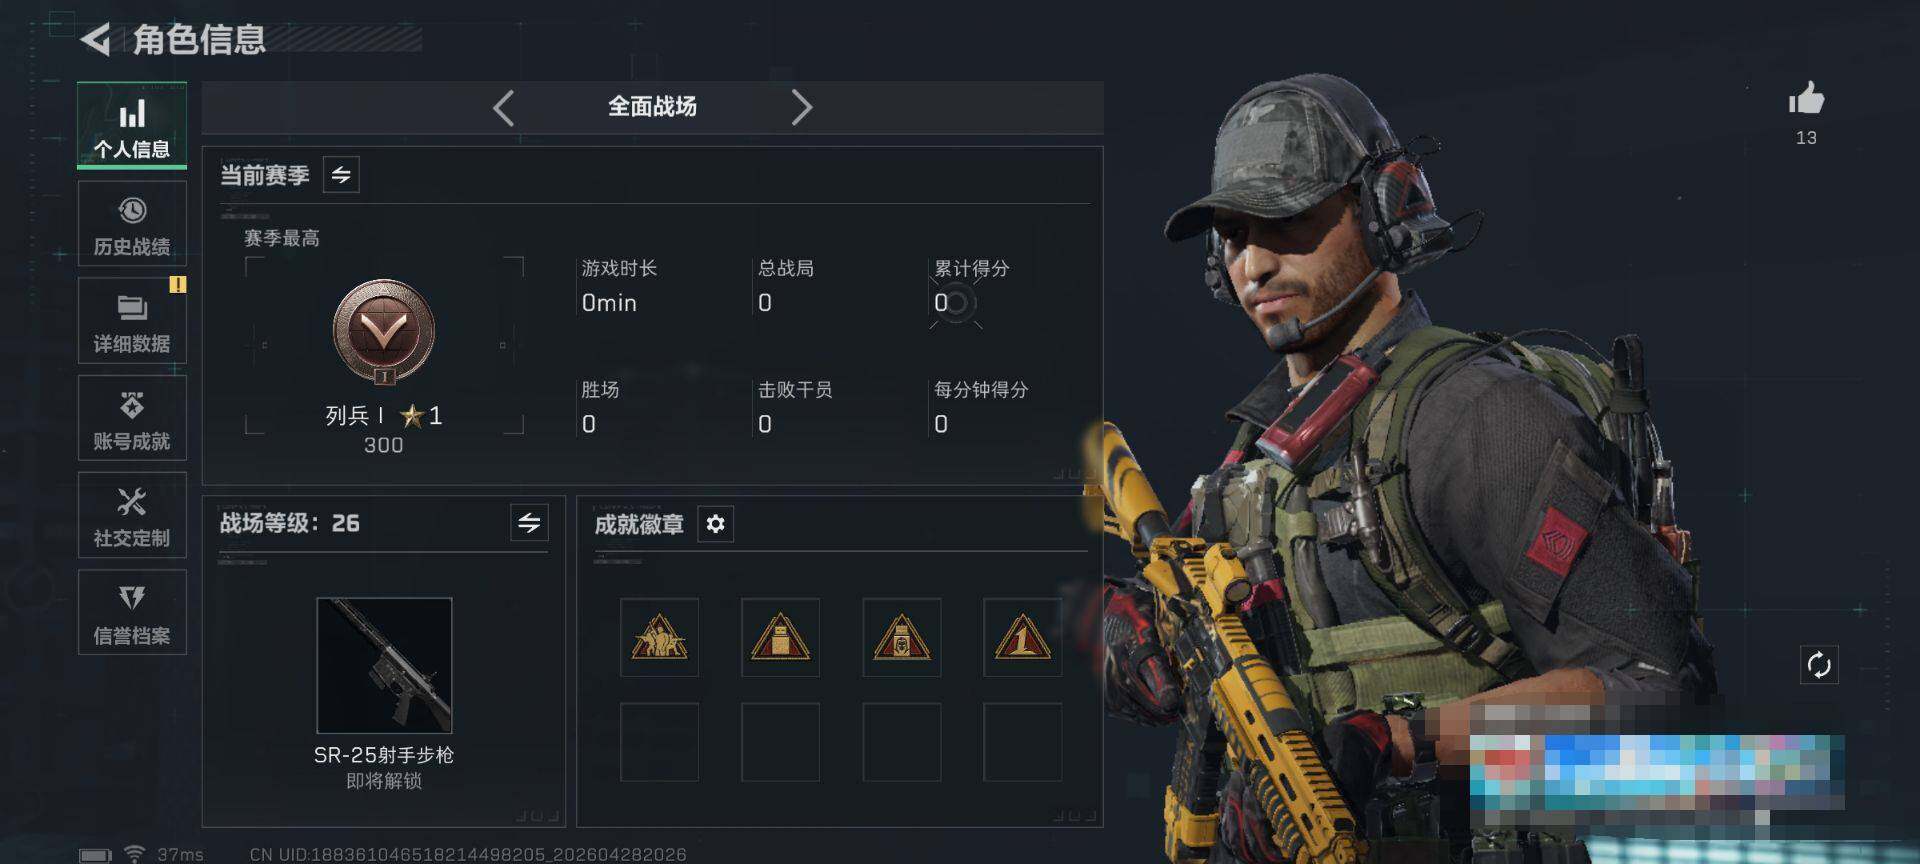Select the number 1 achievement badge

click(1022, 637)
